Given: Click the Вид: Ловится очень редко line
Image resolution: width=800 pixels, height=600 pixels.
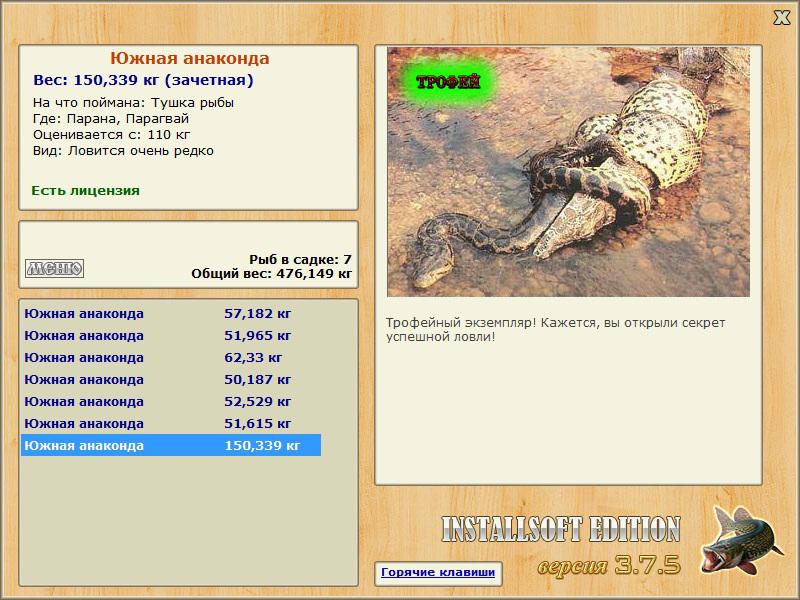Looking at the screenshot, I should pos(123,151).
